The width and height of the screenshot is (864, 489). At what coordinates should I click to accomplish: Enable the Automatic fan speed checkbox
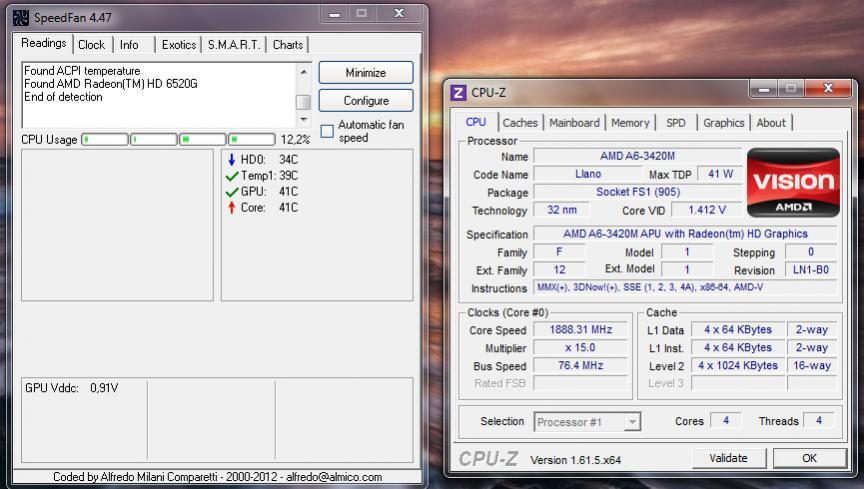[x=327, y=132]
